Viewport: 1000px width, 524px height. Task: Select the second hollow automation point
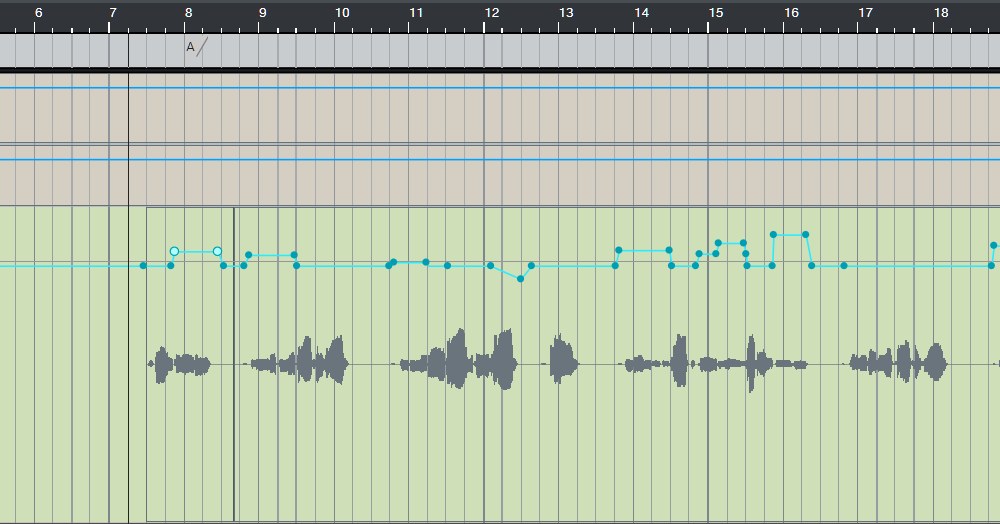pyautogui.click(x=217, y=251)
